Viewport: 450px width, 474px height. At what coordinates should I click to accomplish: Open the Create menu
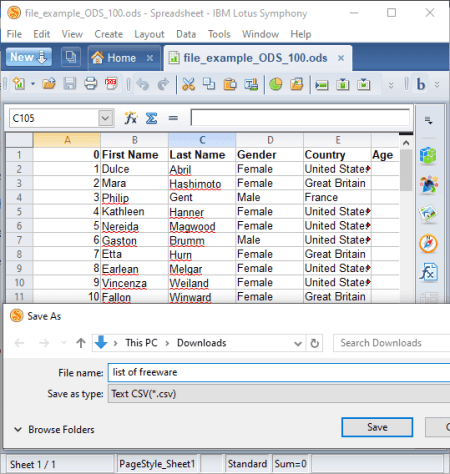pyautogui.click(x=108, y=34)
